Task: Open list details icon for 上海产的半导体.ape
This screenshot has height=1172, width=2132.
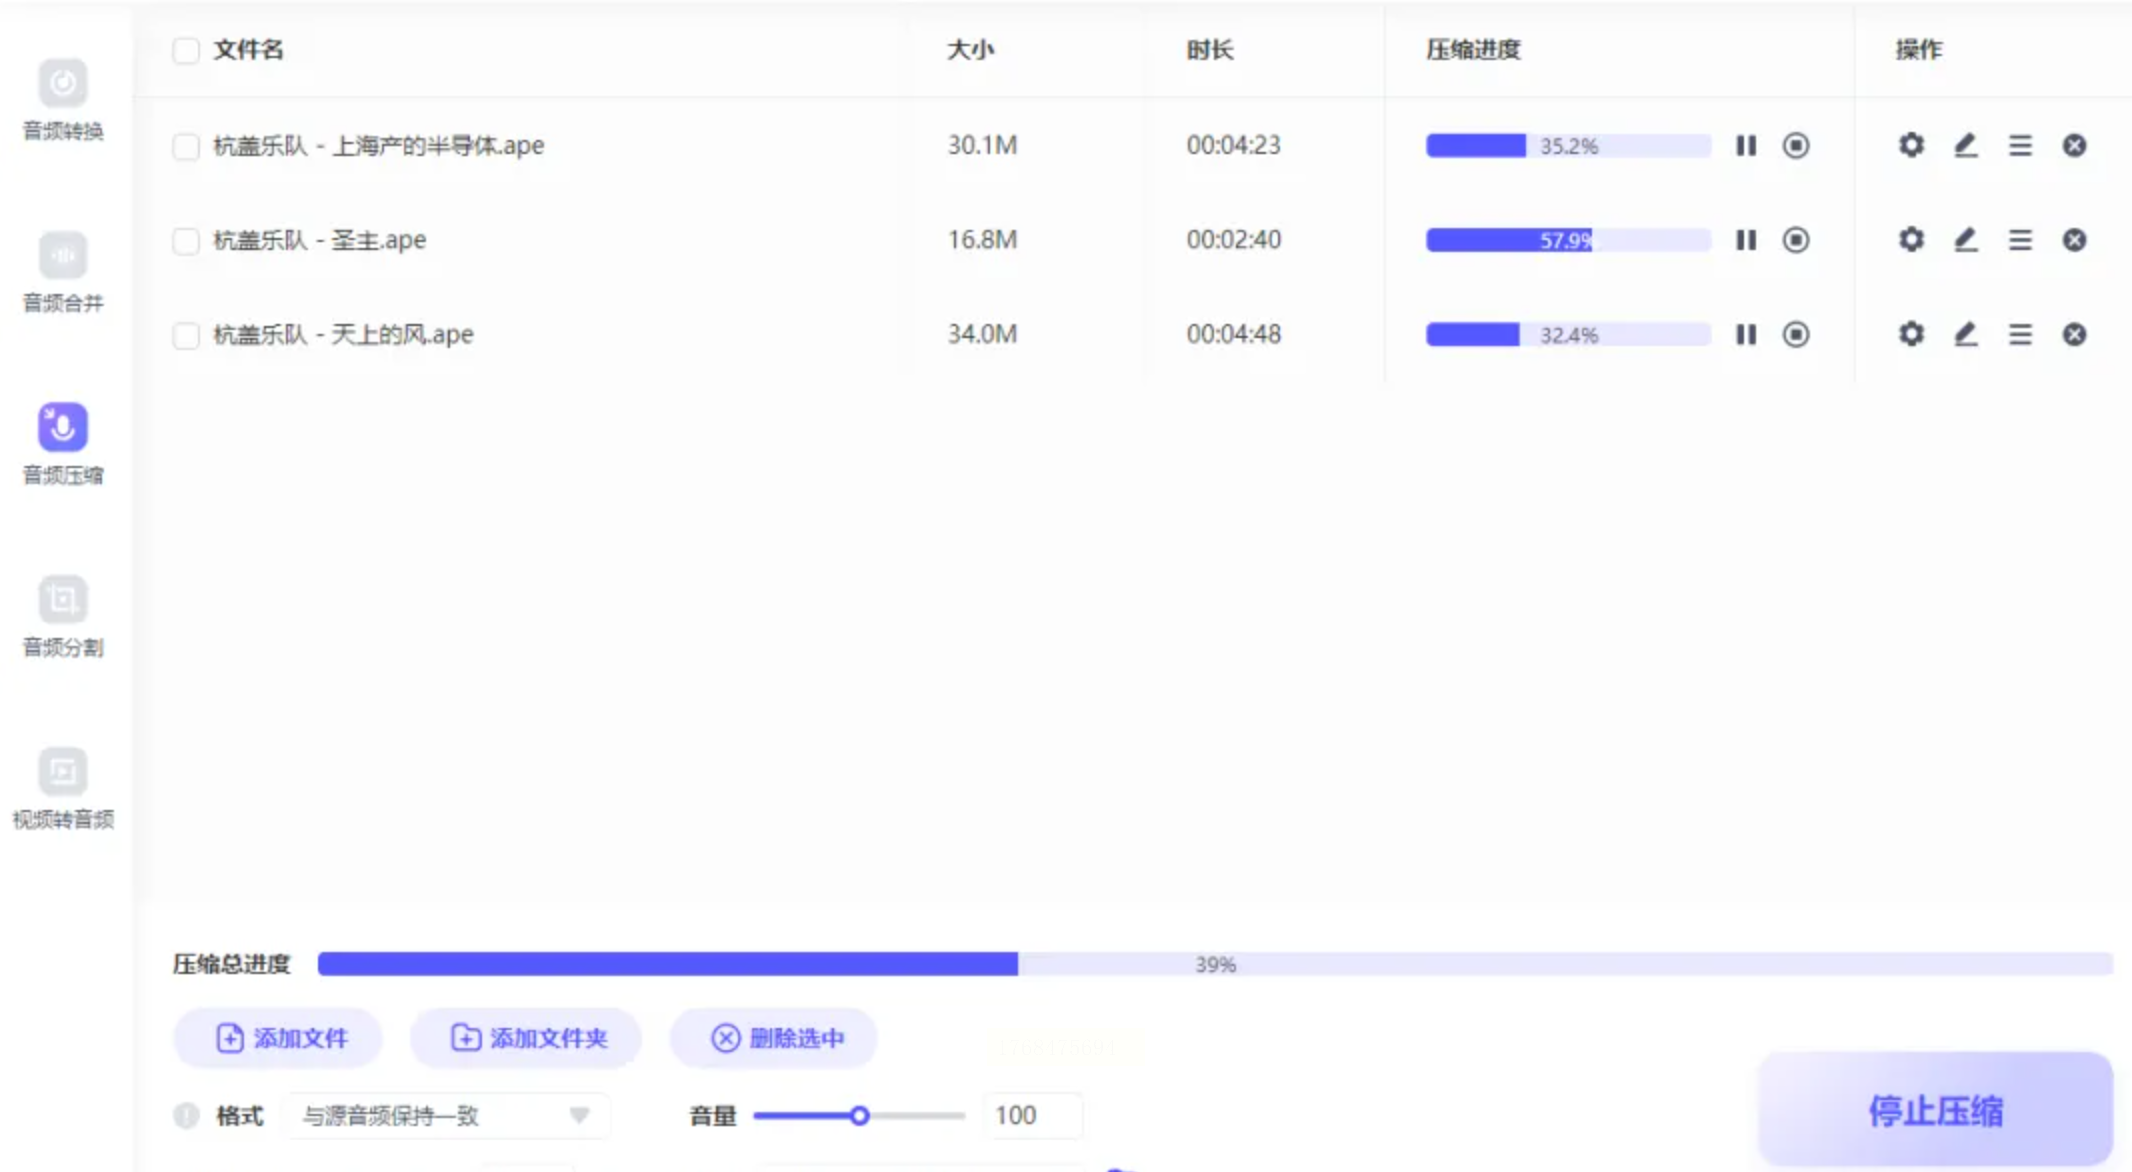Action: point(2019,146)
